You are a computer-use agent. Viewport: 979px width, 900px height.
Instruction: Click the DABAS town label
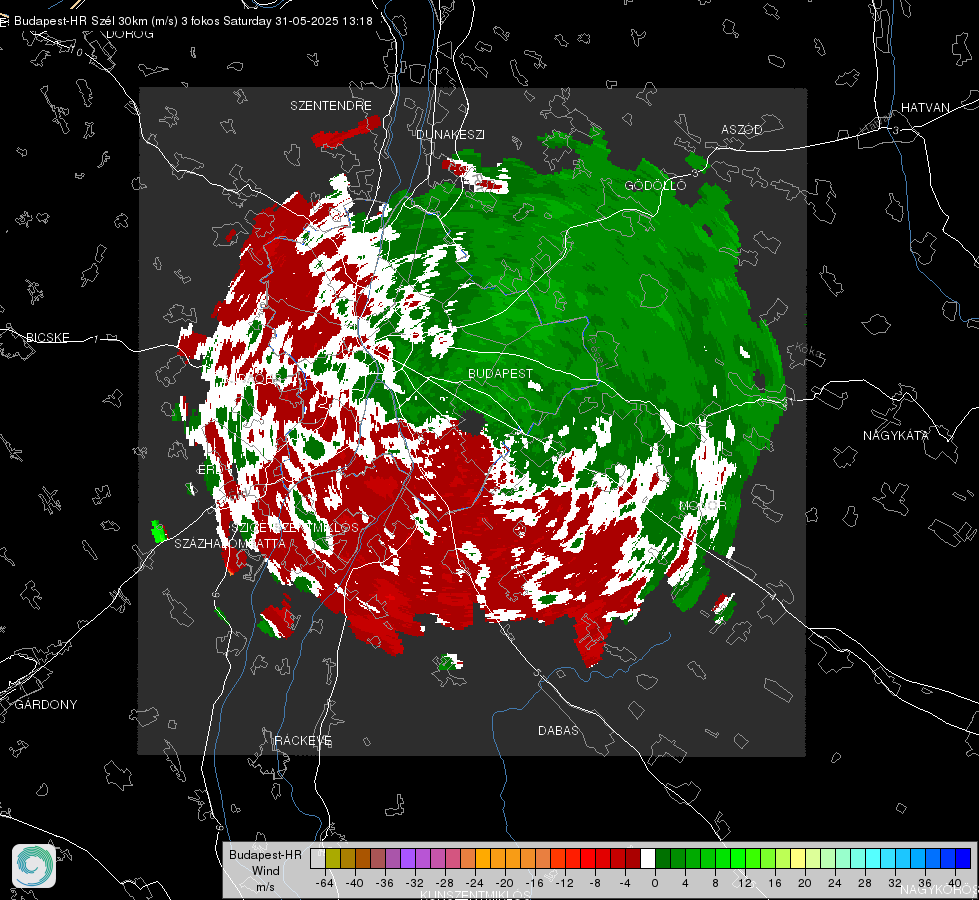tap(558, 731)
